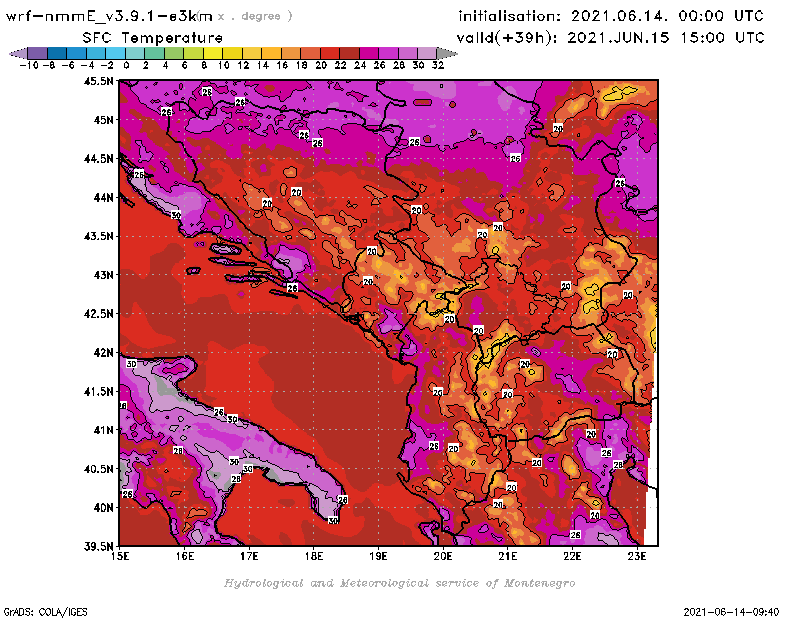This screenshot has height=618, width=800.
Task: Select the '20E' longitude axis label
Action: 443,556
